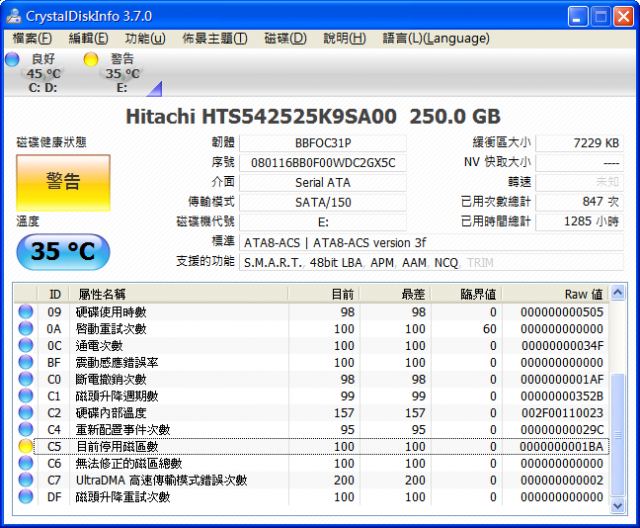This screenshot has width=640, height=528.
Task: Click the 最差 column header
Action: pos(396,294)
